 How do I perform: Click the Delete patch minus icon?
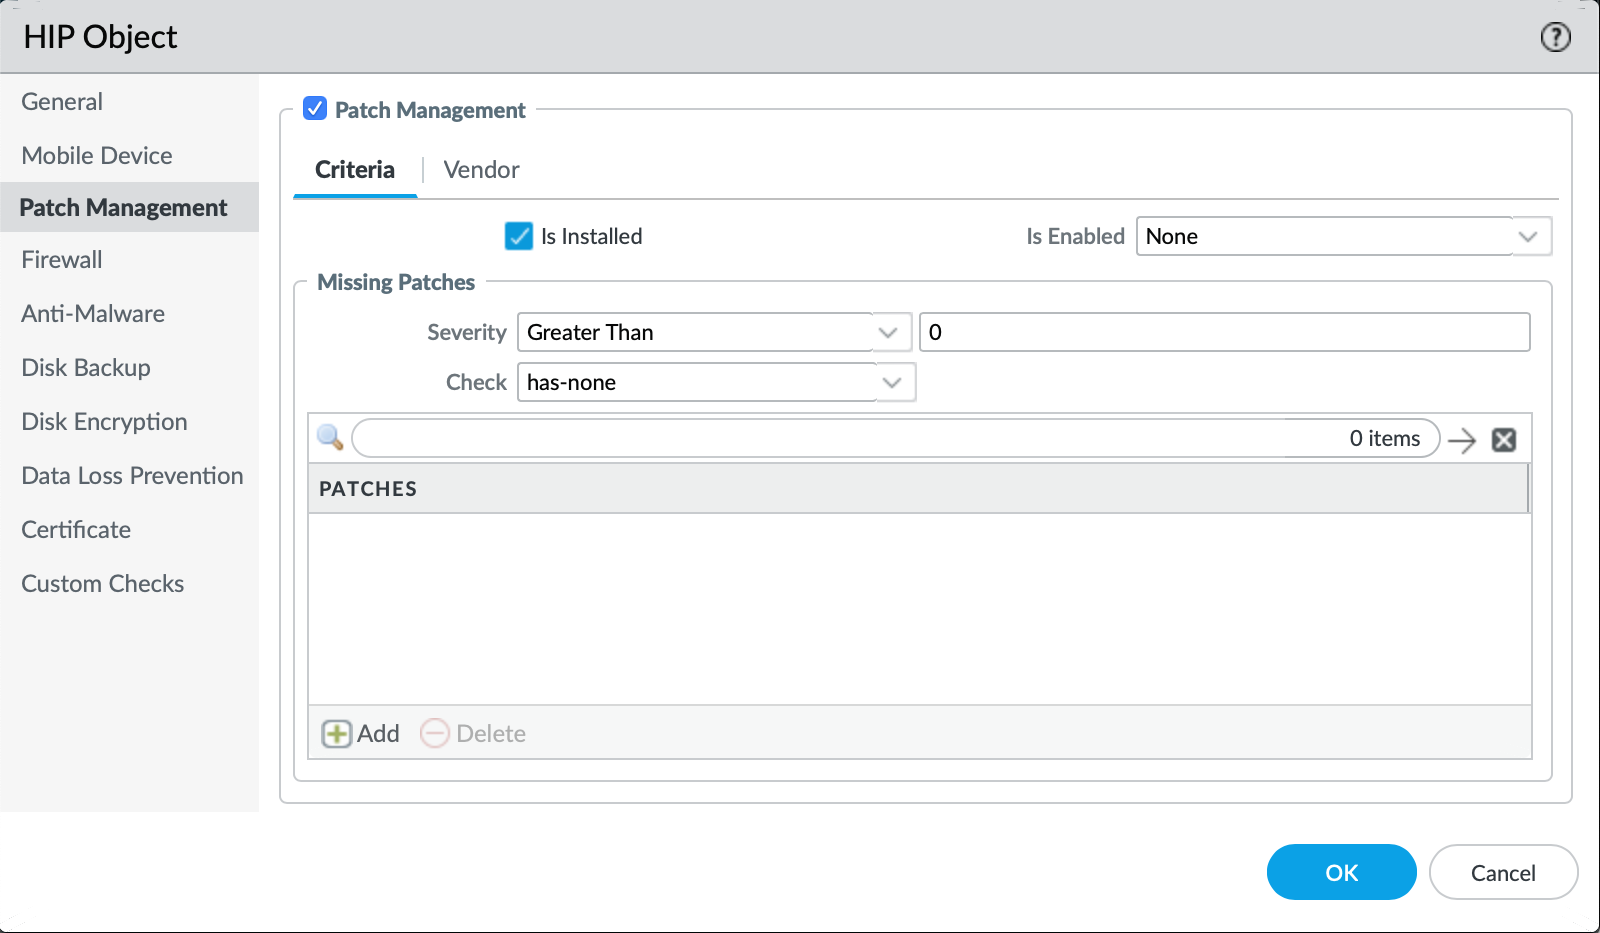(x=435, y=734)
